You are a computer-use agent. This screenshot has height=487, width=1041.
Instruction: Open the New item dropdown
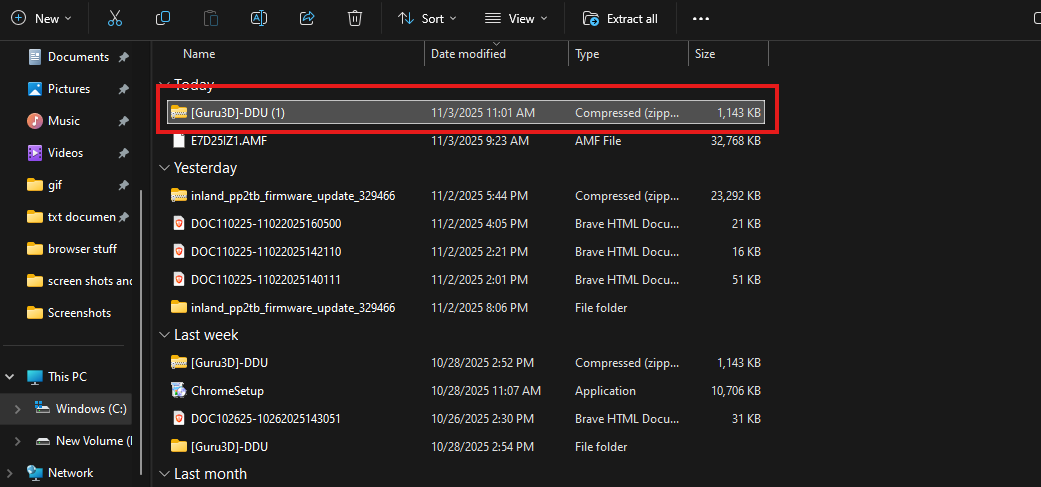pos(42,19)
